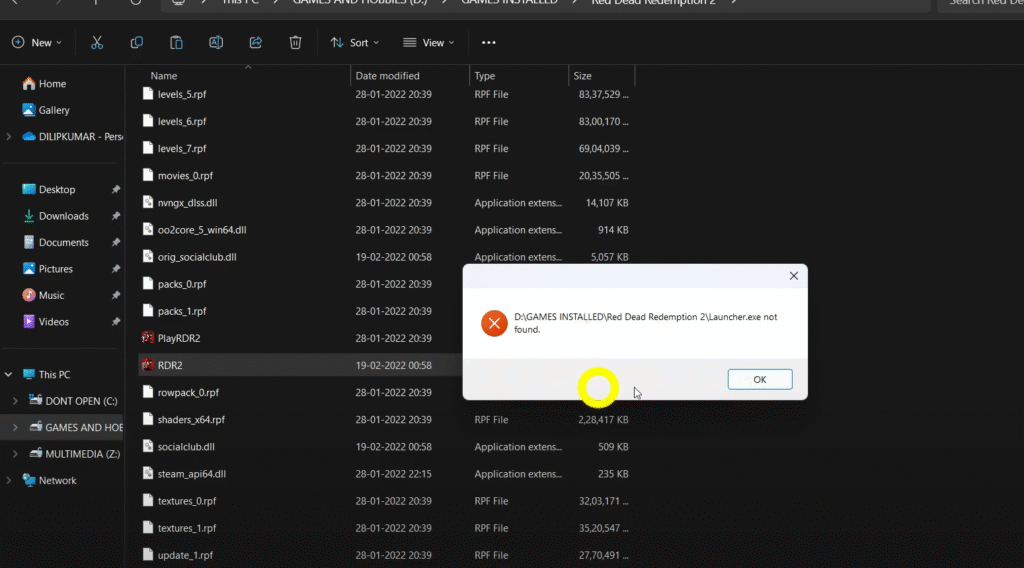Screen dimensions: 1024x568
Task: Open the New item dropdown
Action: [x=37, y=42]
